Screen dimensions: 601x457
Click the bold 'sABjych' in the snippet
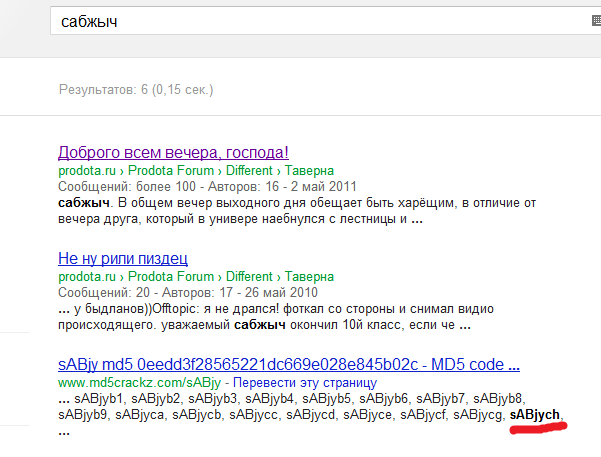[535, 414]
